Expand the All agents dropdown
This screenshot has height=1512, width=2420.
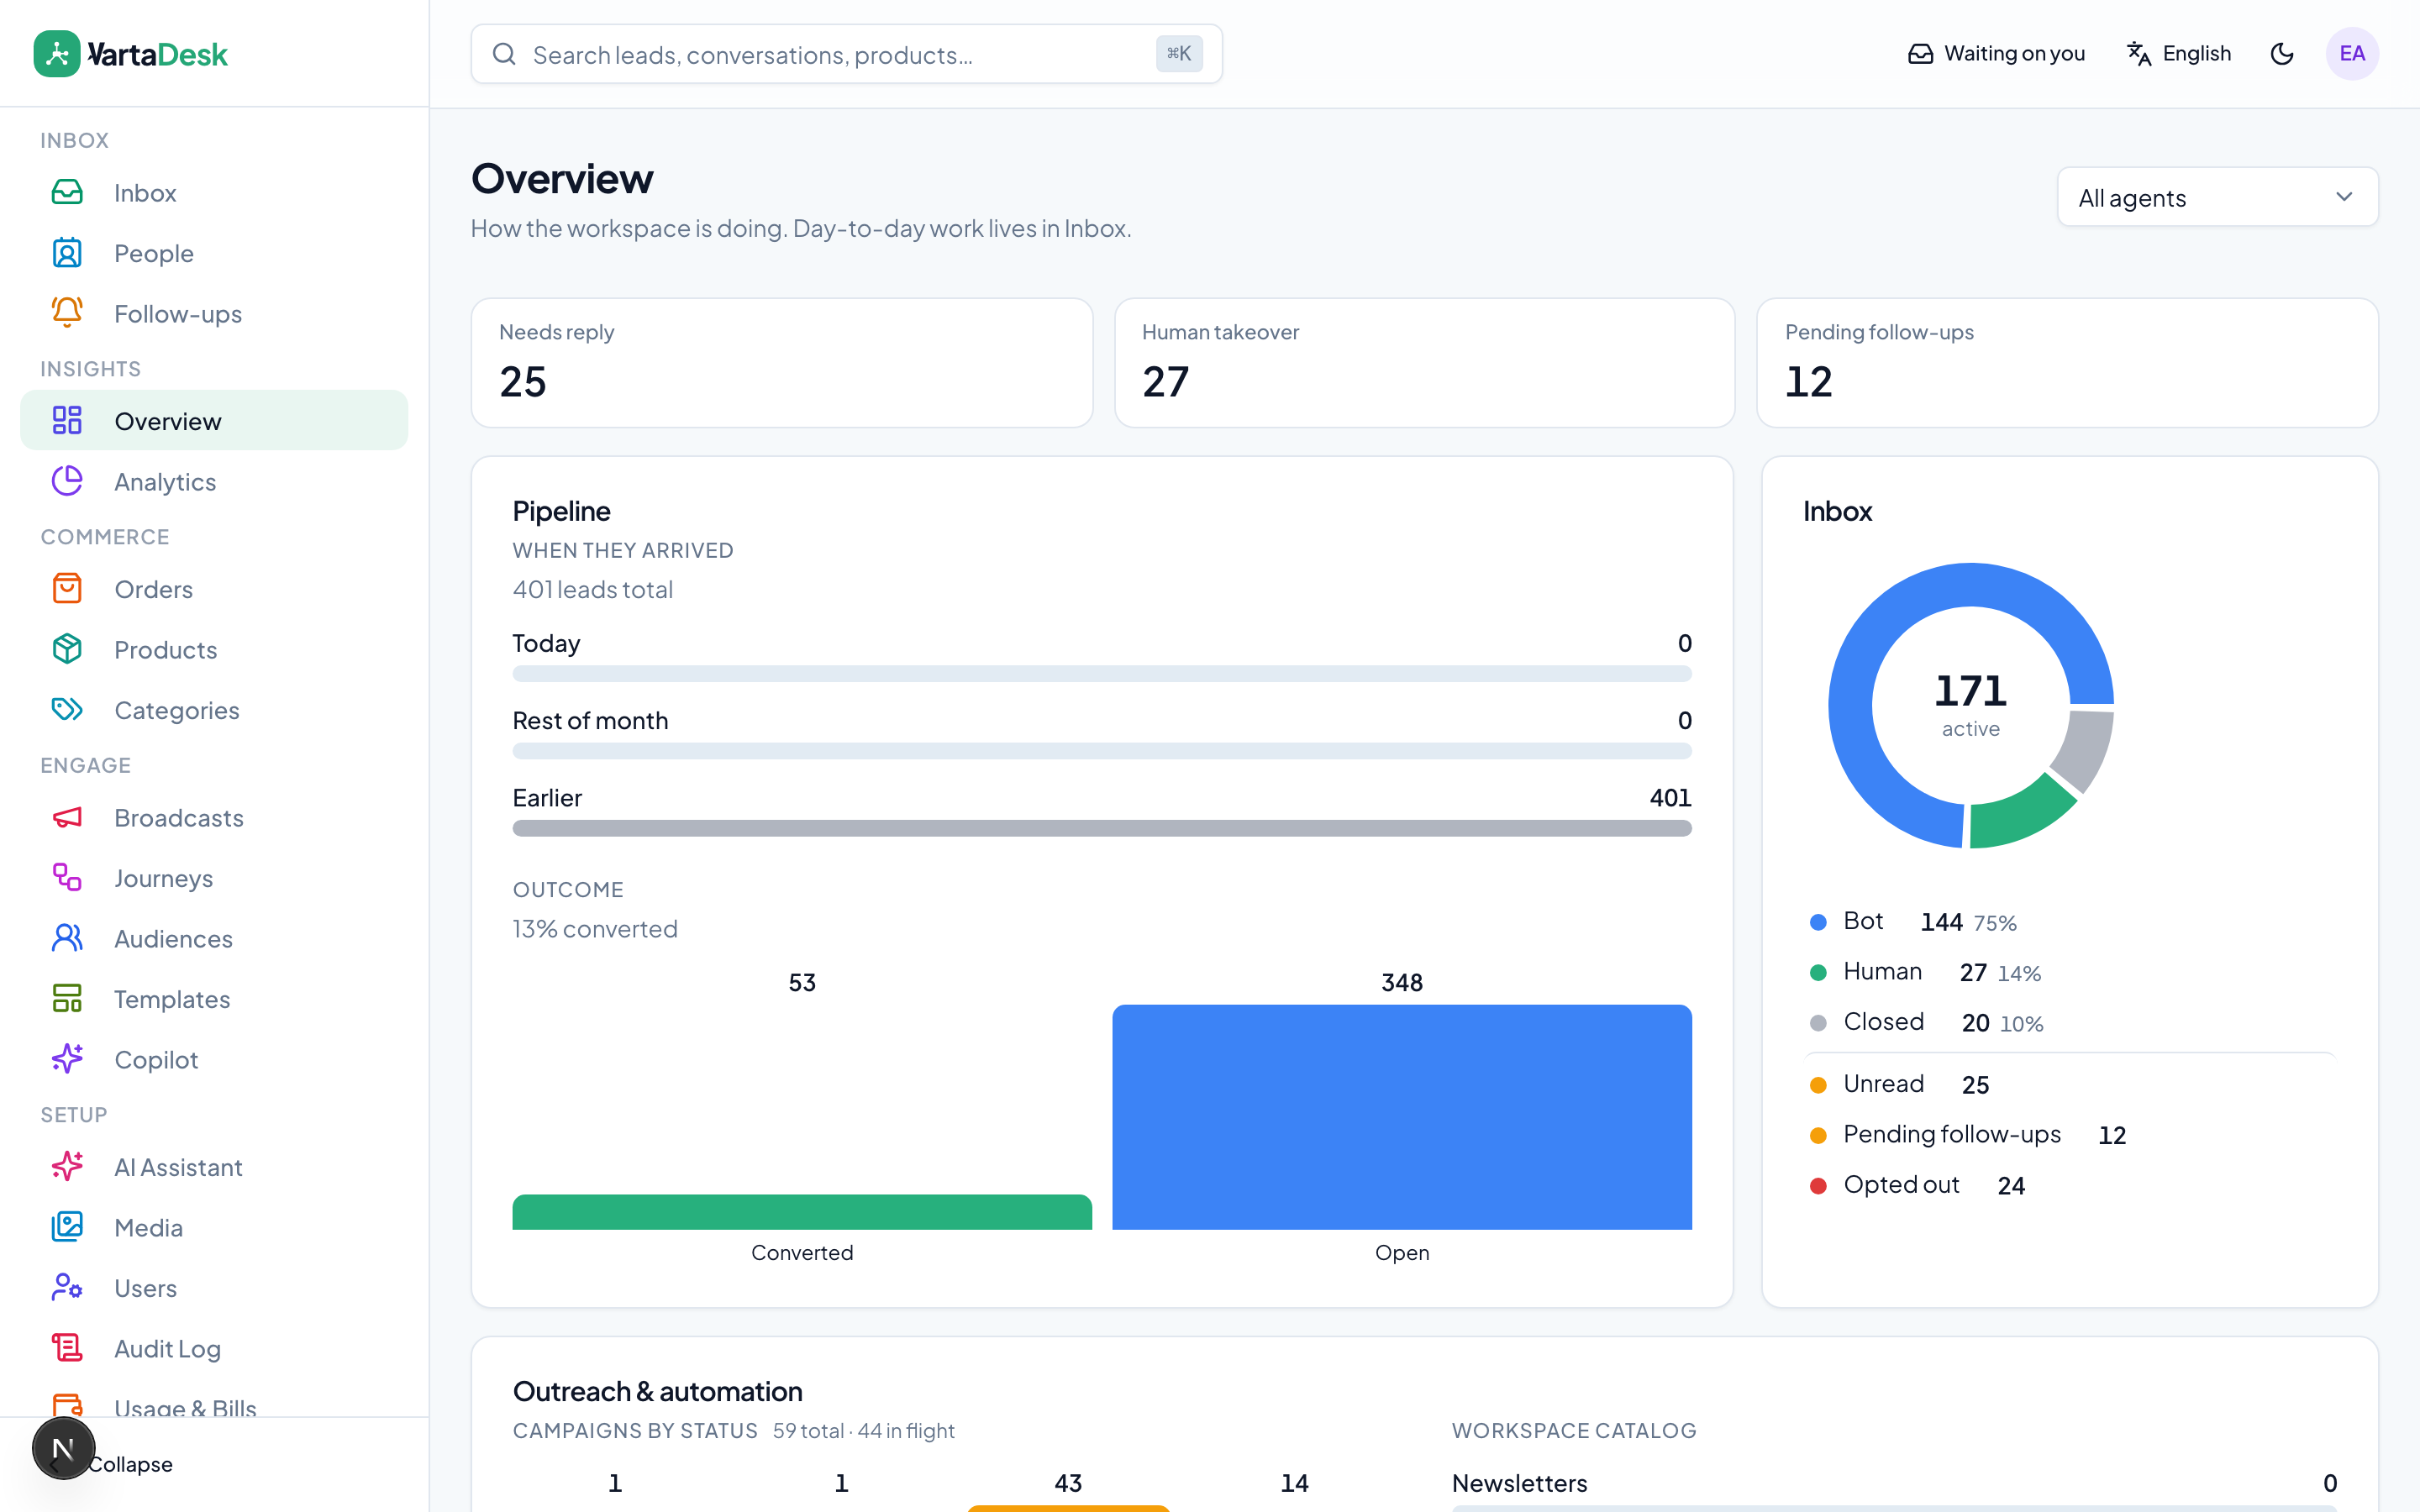[x=2217, y=197]
